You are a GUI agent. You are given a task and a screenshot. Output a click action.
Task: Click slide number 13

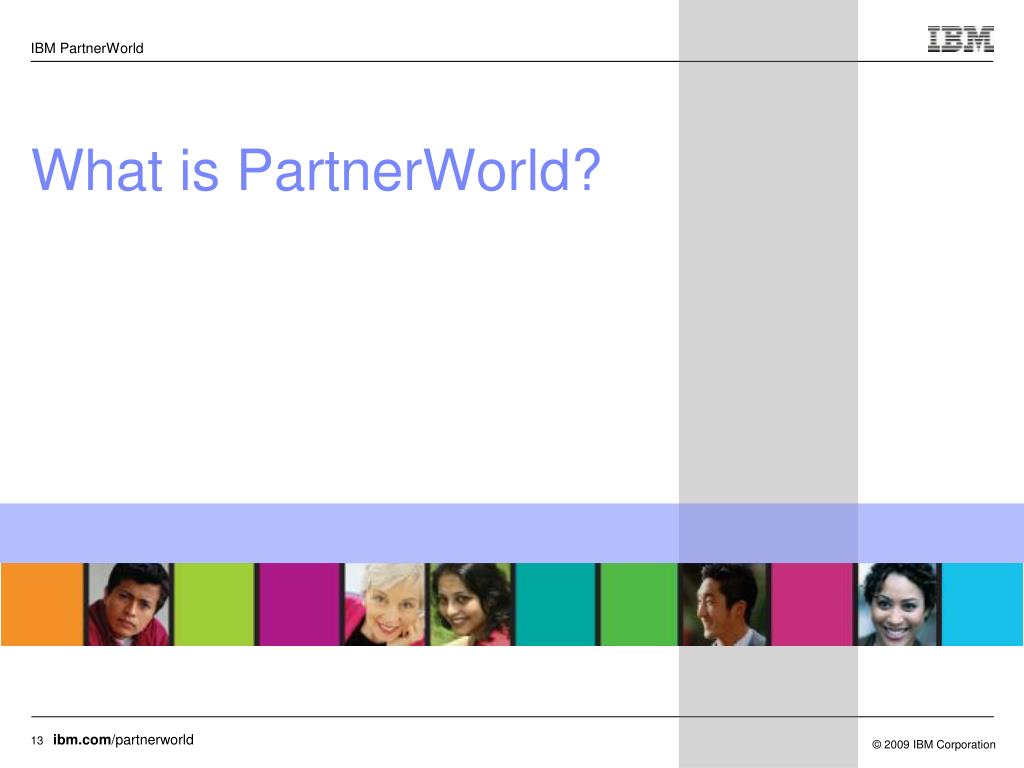coord(37,741)
